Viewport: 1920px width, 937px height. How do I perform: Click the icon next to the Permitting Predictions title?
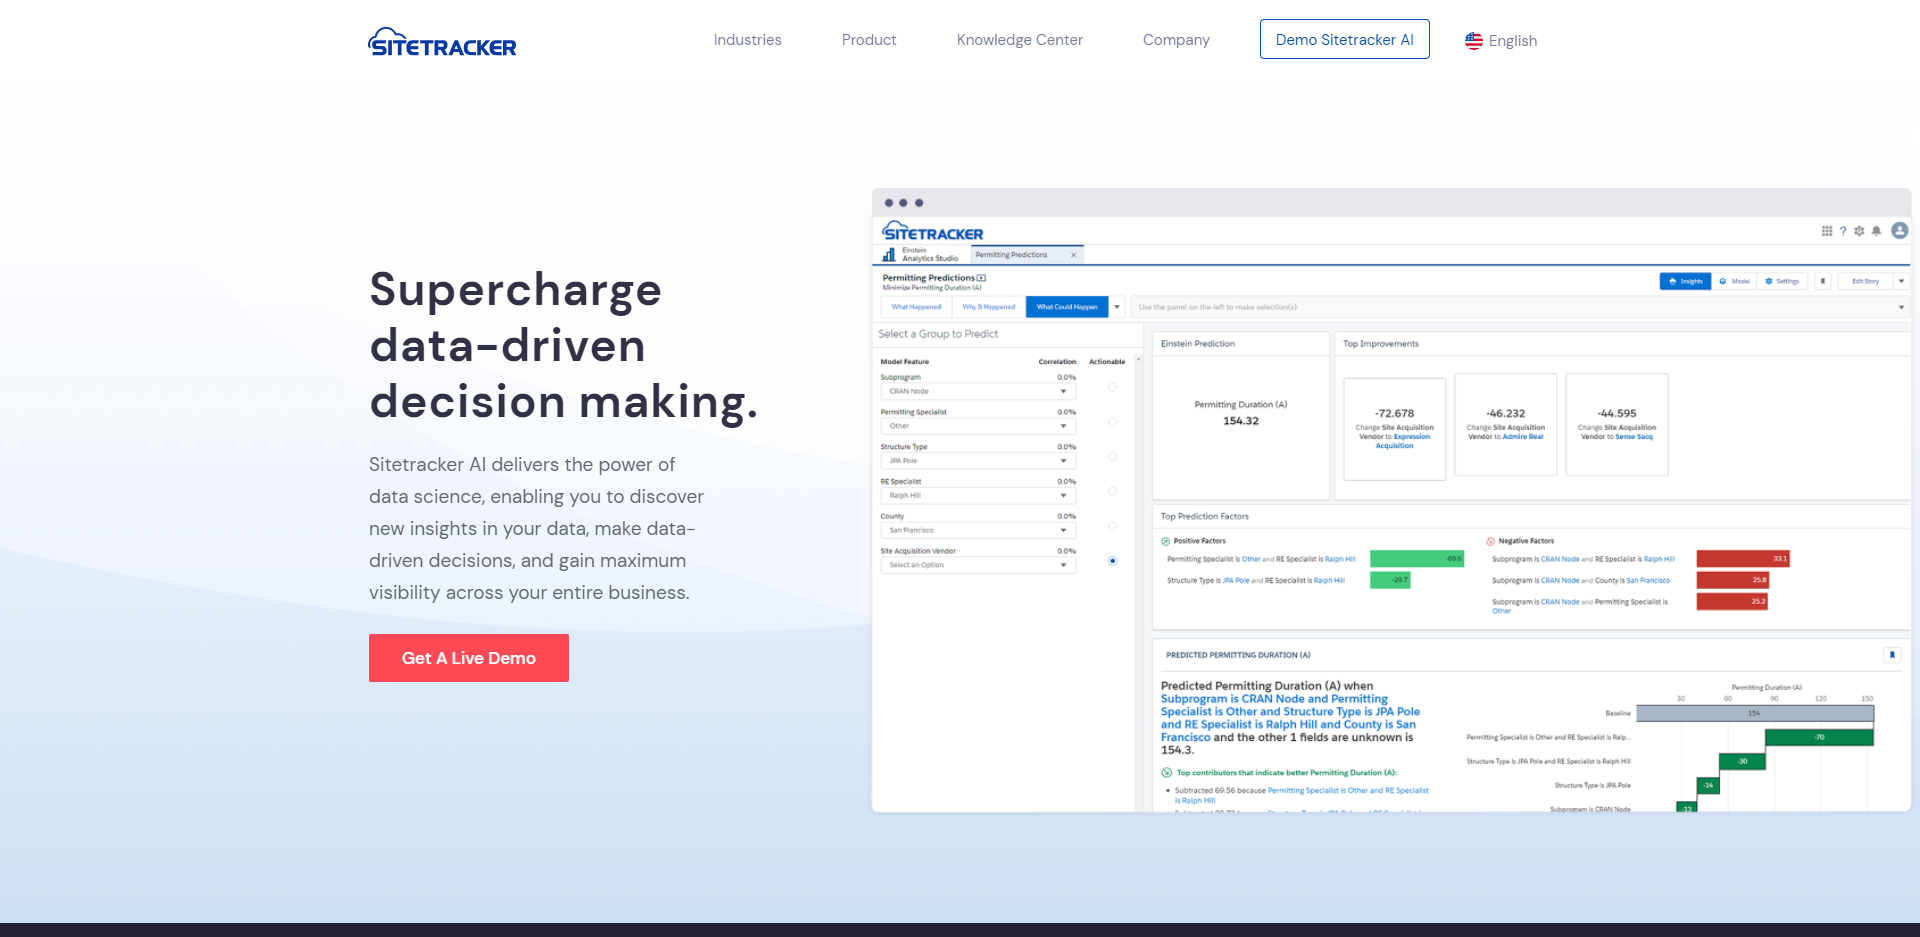(981, 278)
